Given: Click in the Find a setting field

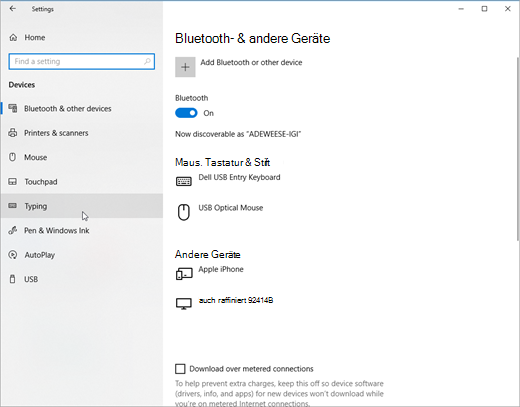Looking at the screenshot, I should pyautogui.click(x=82, y=61).
